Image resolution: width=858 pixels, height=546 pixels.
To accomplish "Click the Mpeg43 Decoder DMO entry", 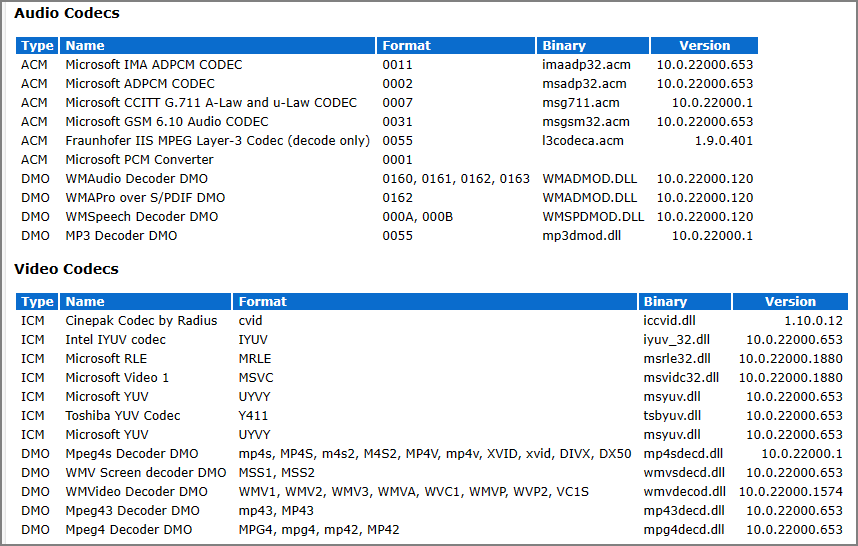I will pos(132,510).
